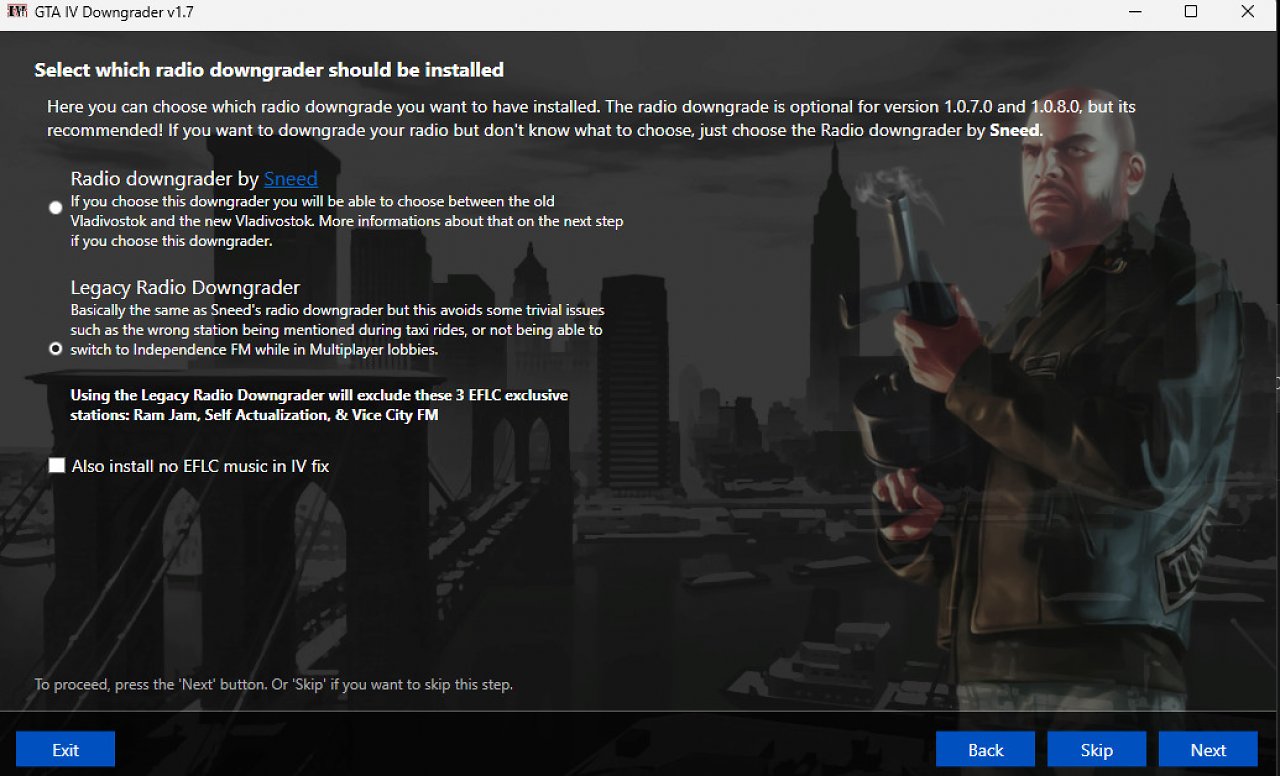Select the Legacy Radio Downgrader radio button
This screenshot has width=1280, height=776.
click(56, 349)
